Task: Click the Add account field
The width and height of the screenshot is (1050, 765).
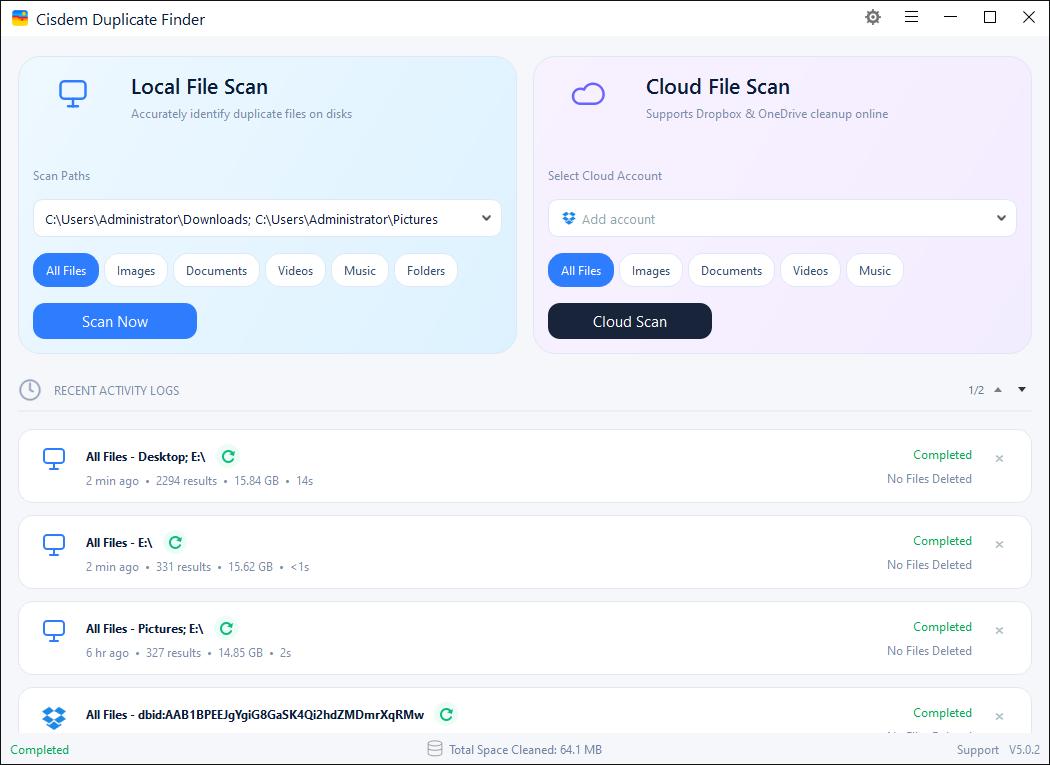Action: 782,218
